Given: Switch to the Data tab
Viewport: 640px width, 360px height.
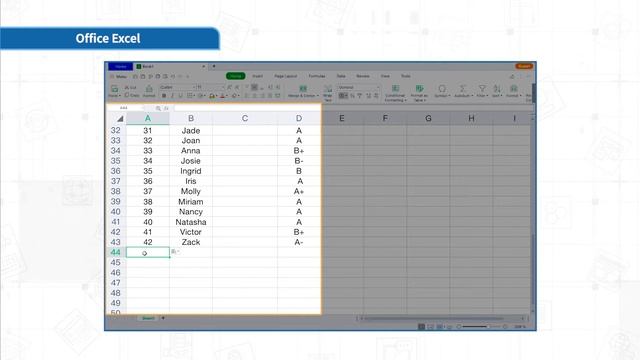Looking at the screenshot, I should [341, 76].
